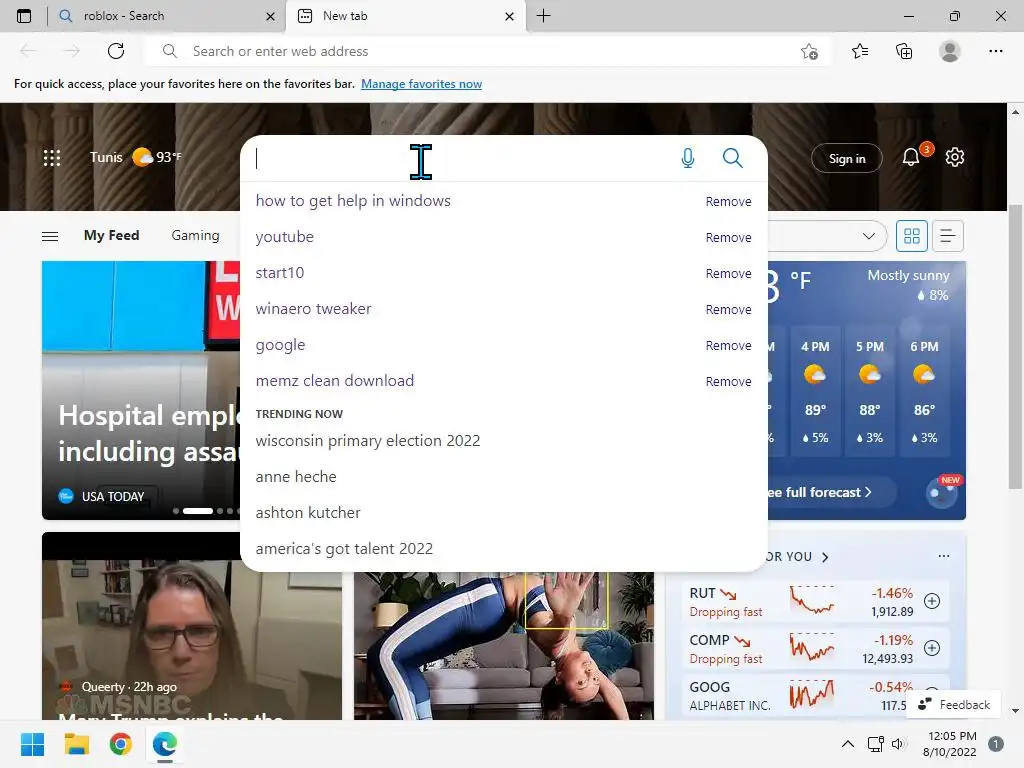This screenshot has width=1024, height=768.
Task: Open the profile avatar icon
Action: pos(950,51)
